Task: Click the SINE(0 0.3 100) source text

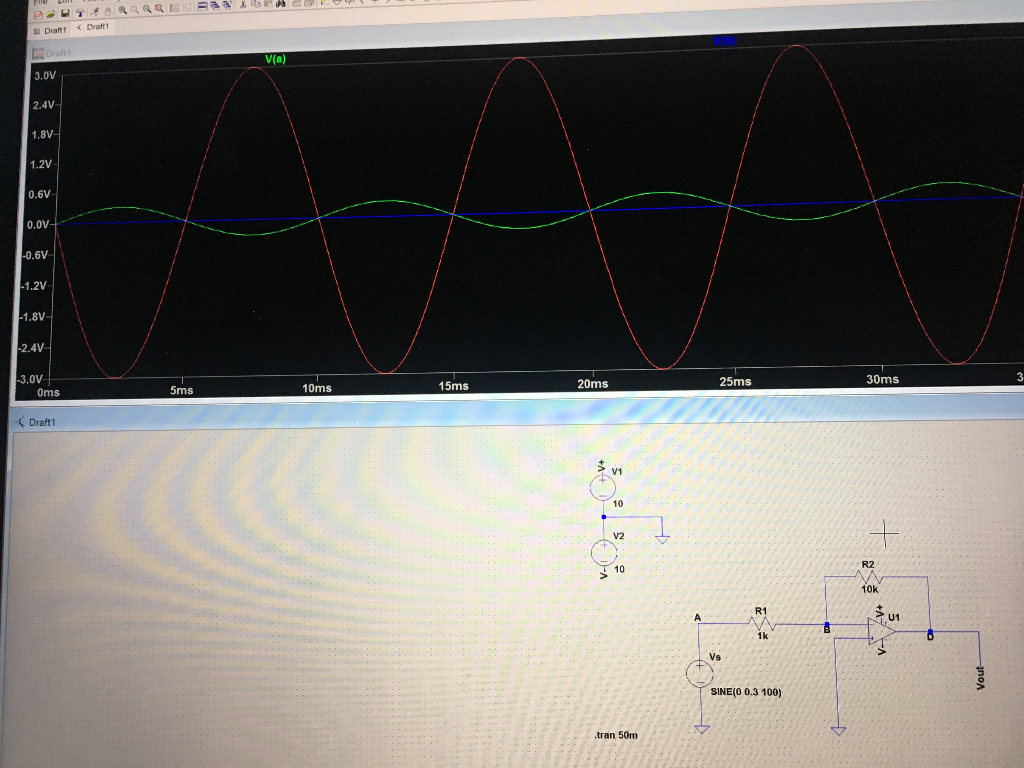Action: pyautogui.click(x=745, y=690)
